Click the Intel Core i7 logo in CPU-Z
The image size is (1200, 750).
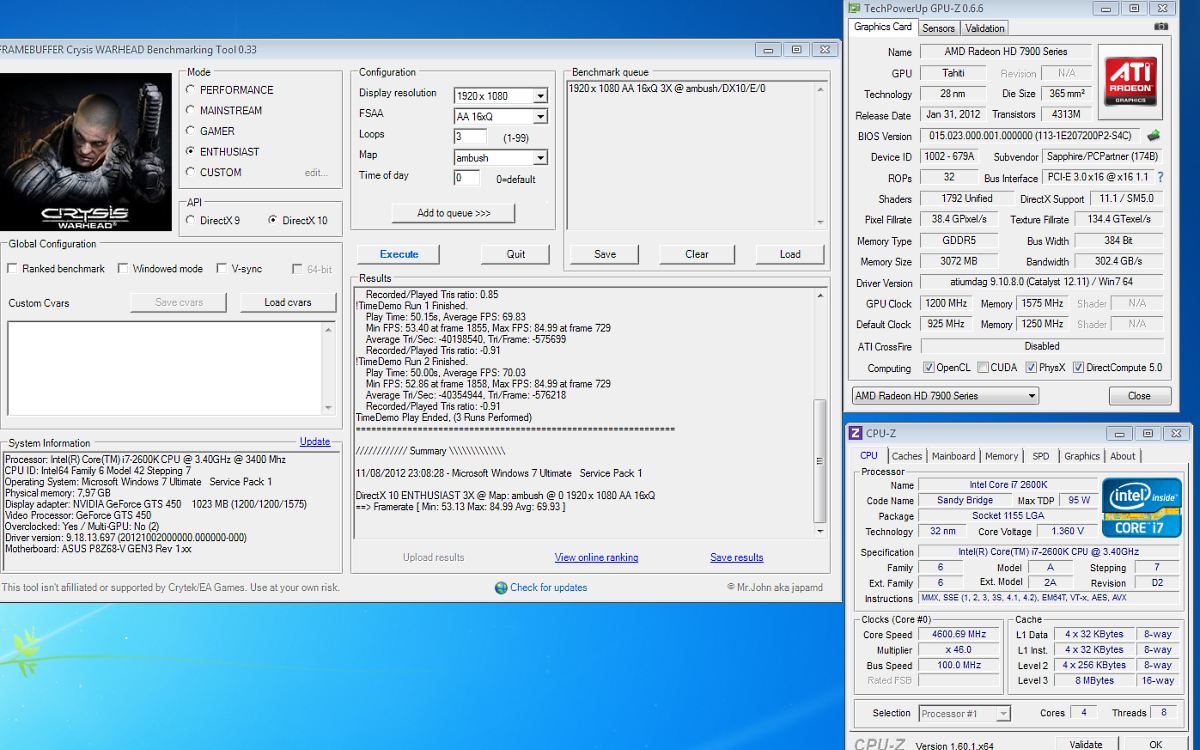coord(1141,507)
